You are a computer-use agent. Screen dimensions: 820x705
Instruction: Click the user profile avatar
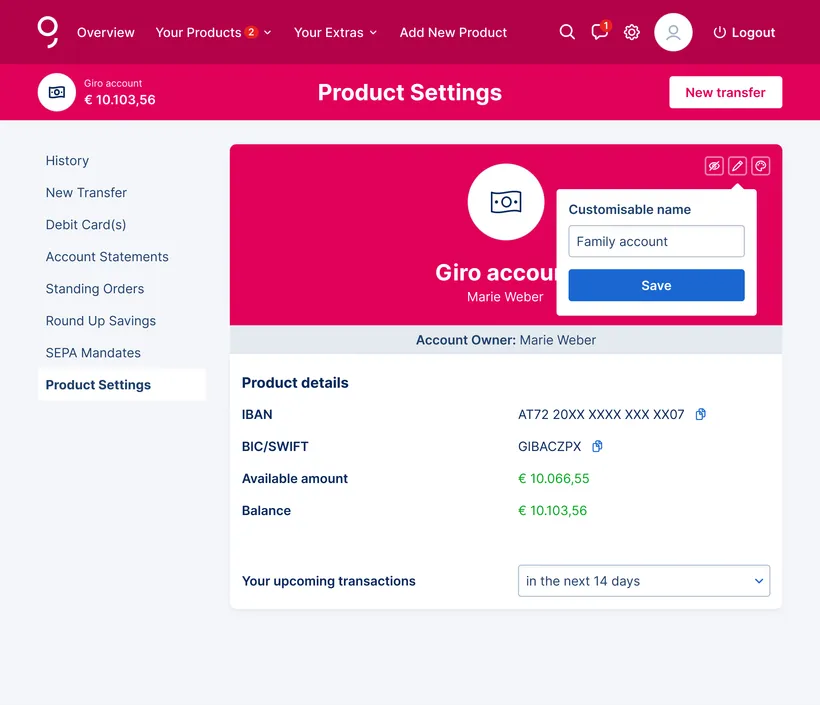coord(673,32)
